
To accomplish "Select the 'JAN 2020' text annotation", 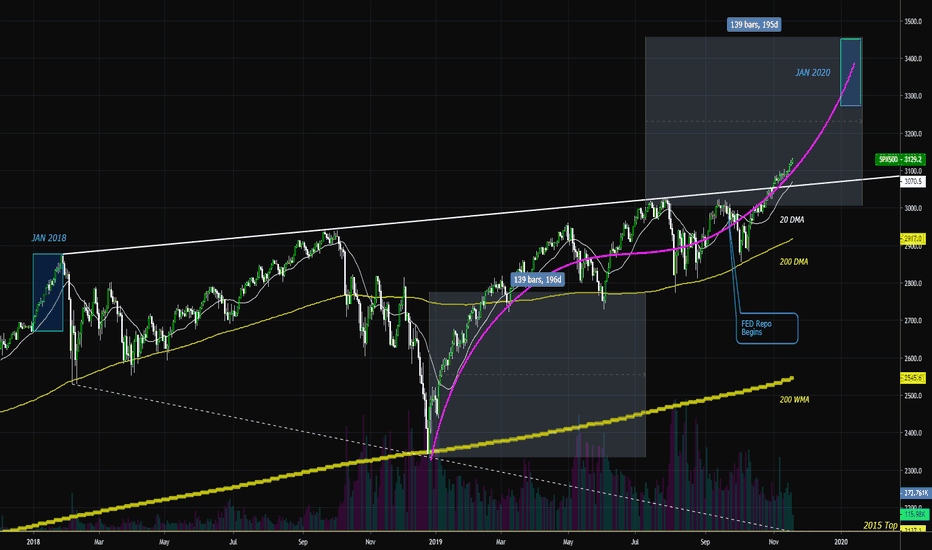I will pos(813,73).
